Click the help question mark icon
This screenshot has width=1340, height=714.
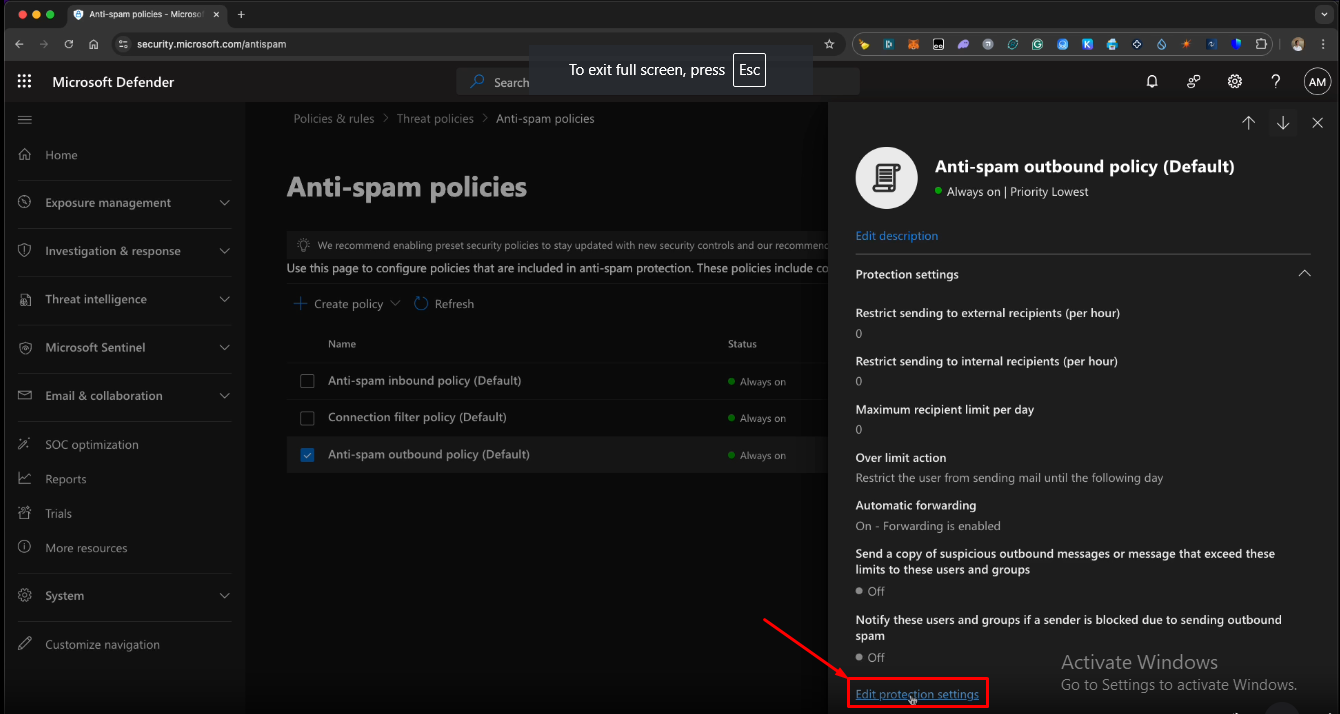click(x=1275, y=82)
